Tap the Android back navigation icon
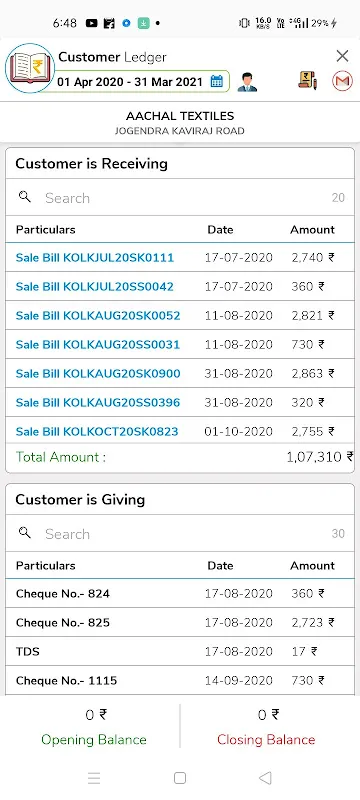Viewport: 360px width, 800px height. 265,778
